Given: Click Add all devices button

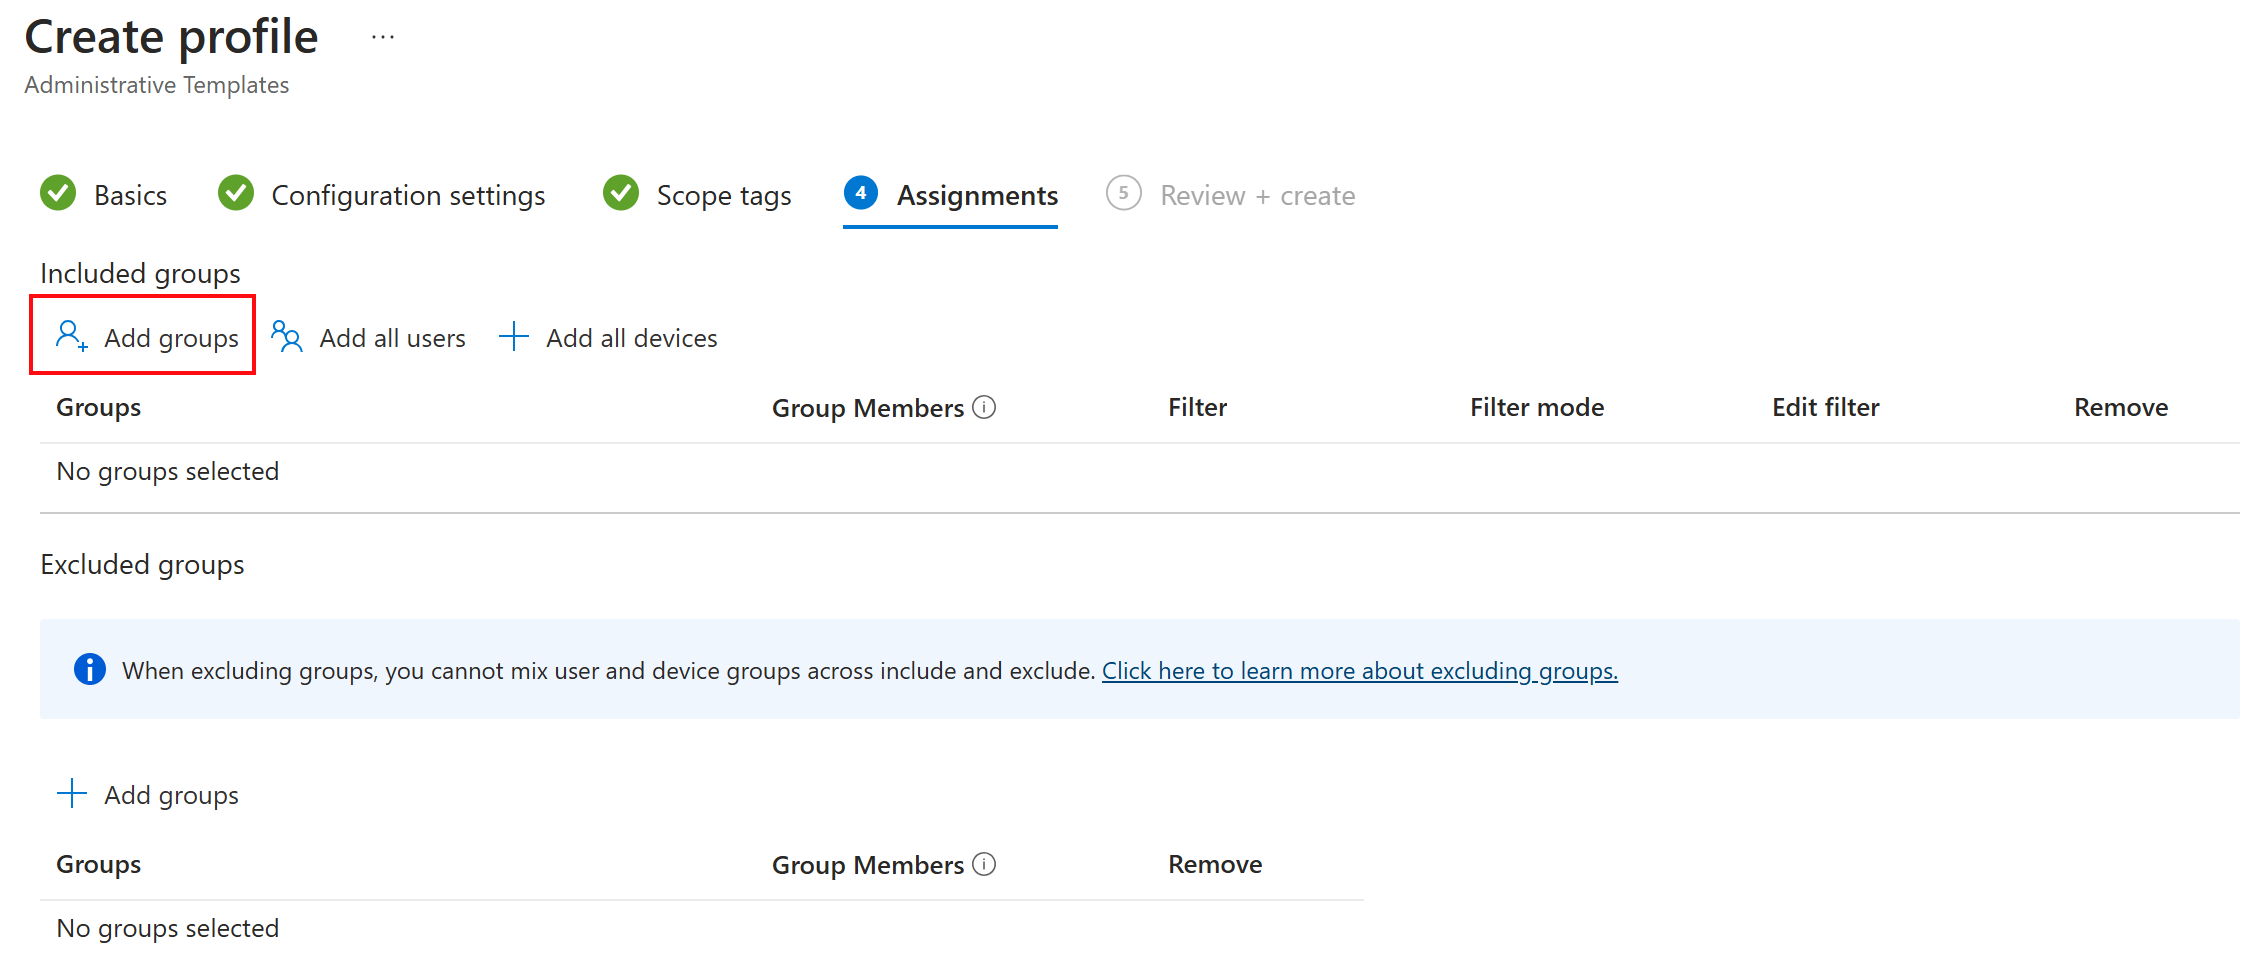Looking at the screenshot, I should [x=609, y=338].
